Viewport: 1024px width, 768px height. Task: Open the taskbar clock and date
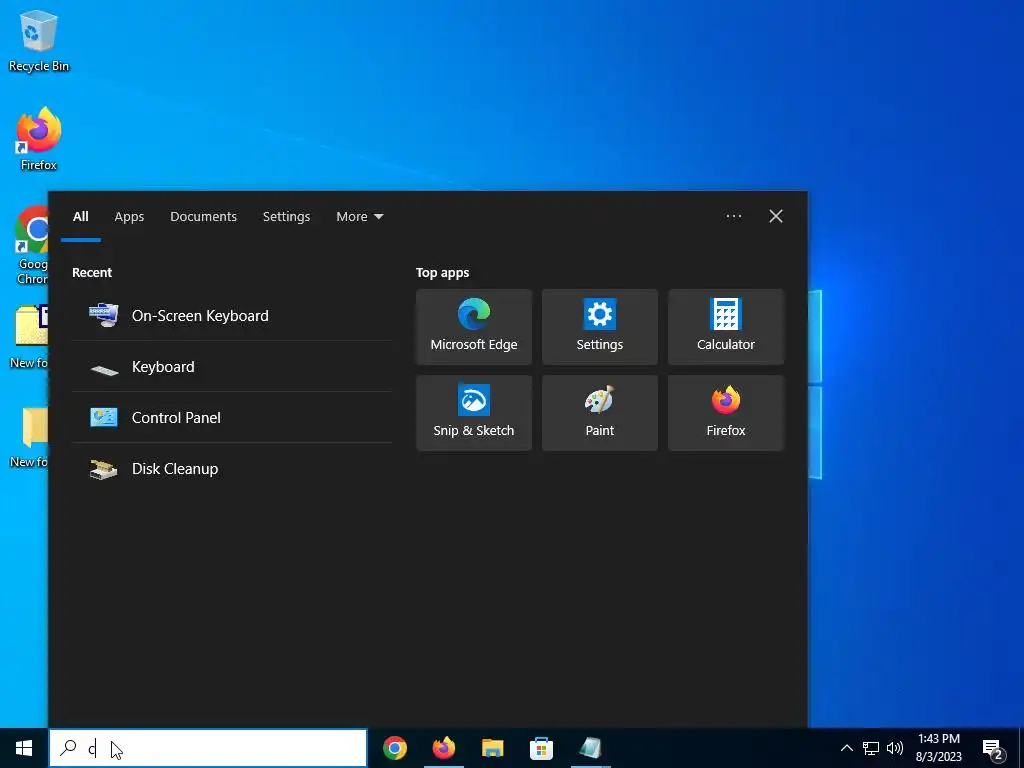(x=938, y=748)
